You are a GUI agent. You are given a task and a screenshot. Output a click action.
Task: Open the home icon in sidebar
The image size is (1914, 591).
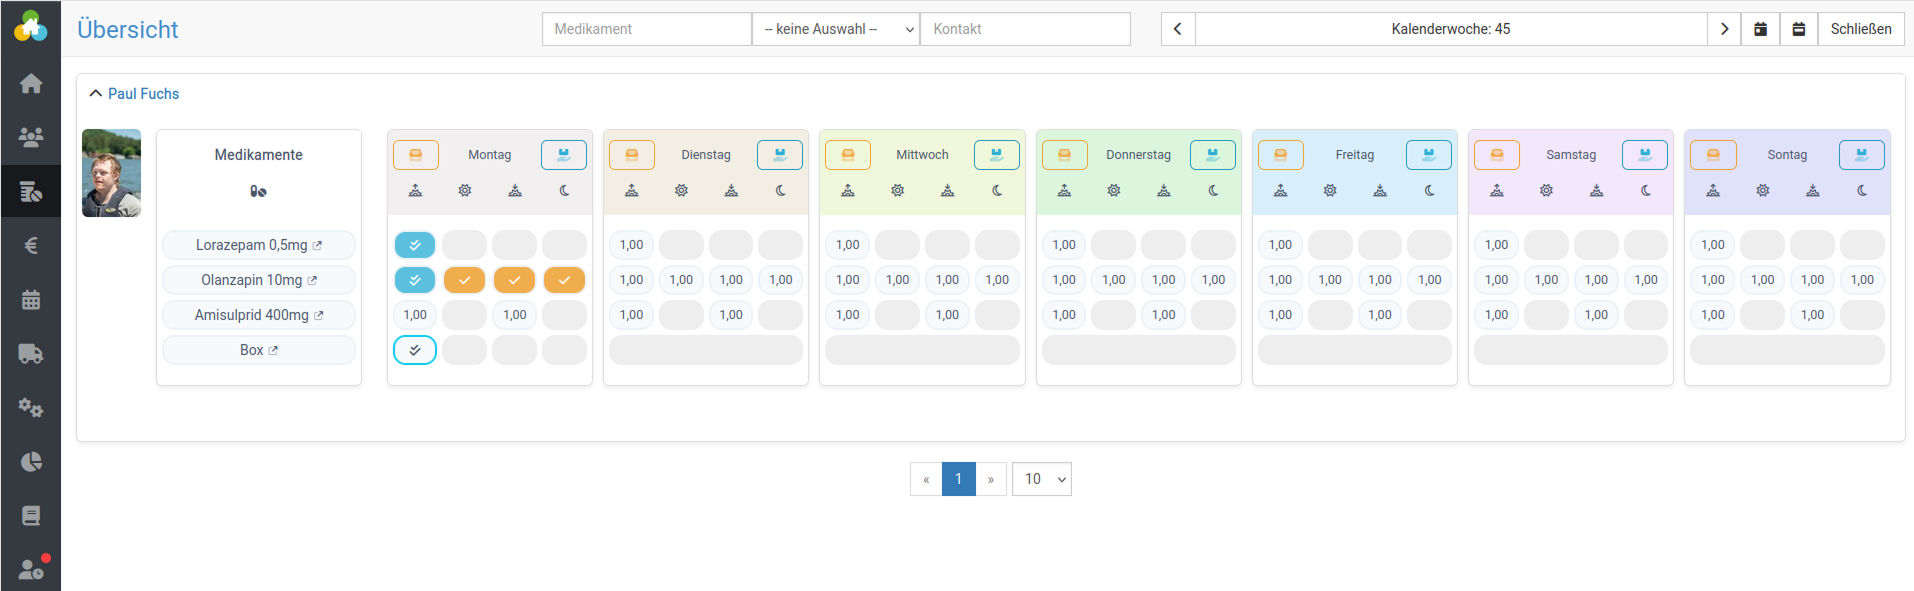(31, 83)
